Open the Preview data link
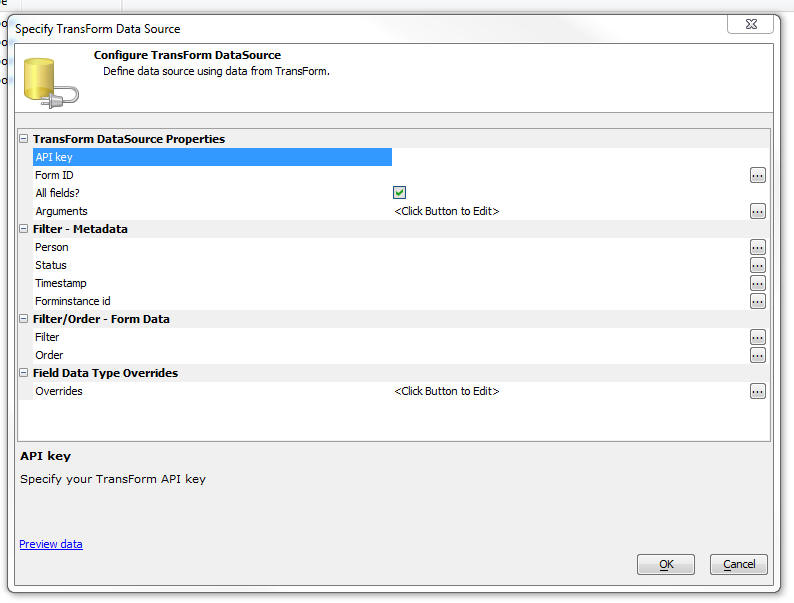 (x=51, y=544)
